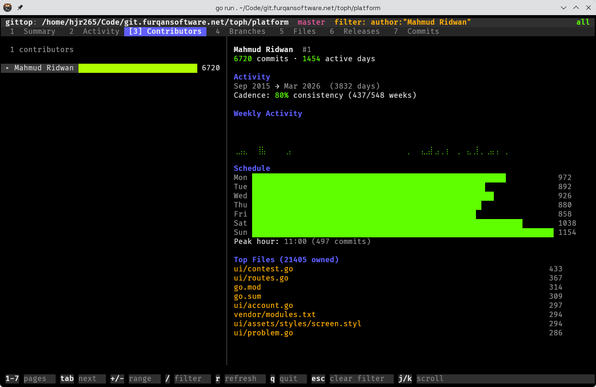Click the 80% consistency cadence line
This screenshot has height=387, width=596.
325,95
